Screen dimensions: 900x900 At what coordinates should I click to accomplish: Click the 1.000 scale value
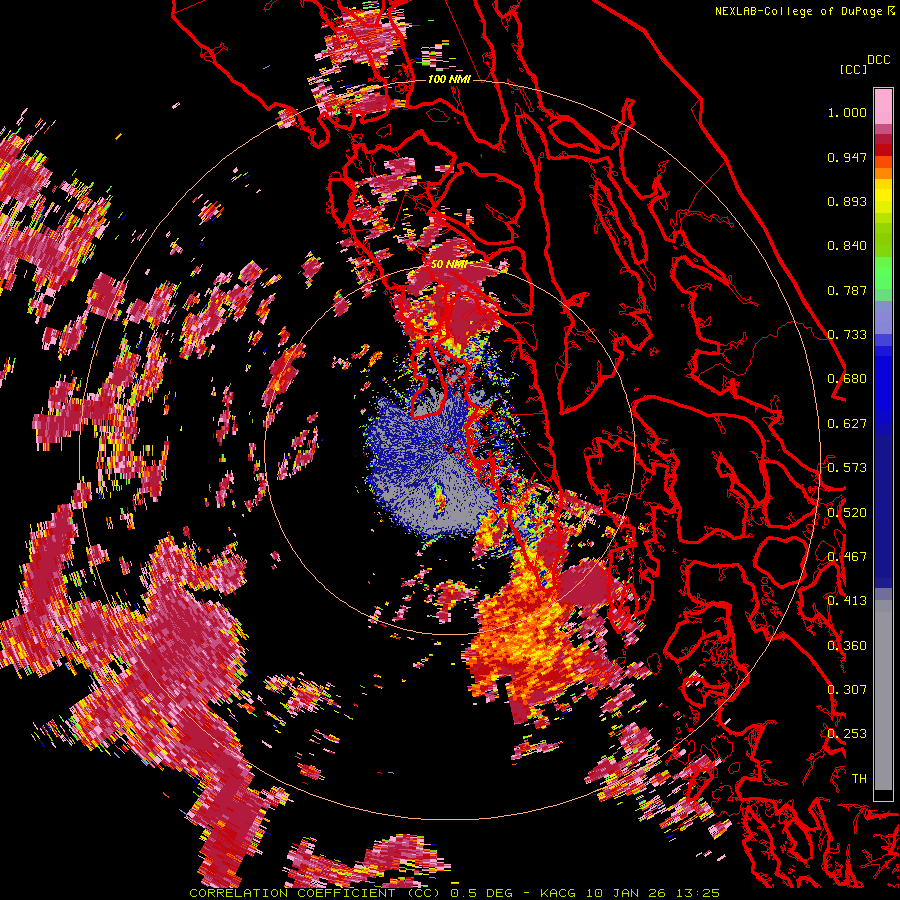pos(847,112)
